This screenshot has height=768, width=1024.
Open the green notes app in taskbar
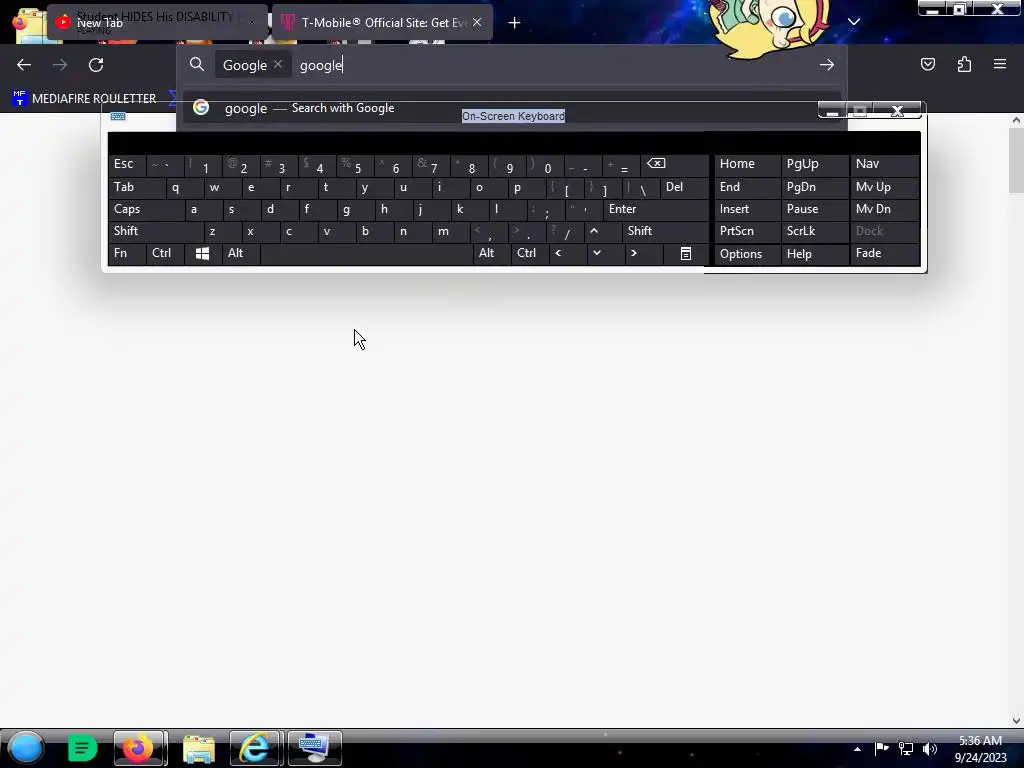click(82, 748)
